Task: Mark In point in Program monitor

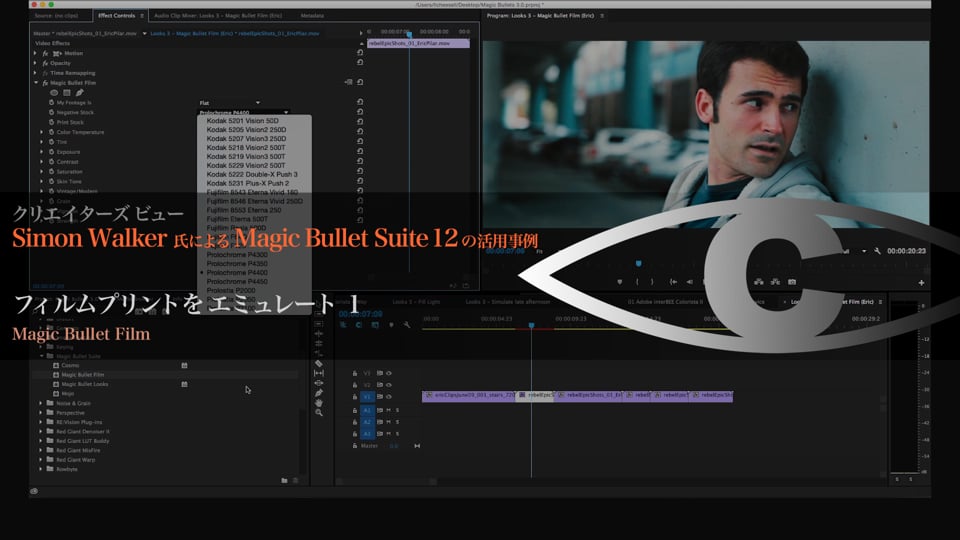Action: [x=637, y=282]
